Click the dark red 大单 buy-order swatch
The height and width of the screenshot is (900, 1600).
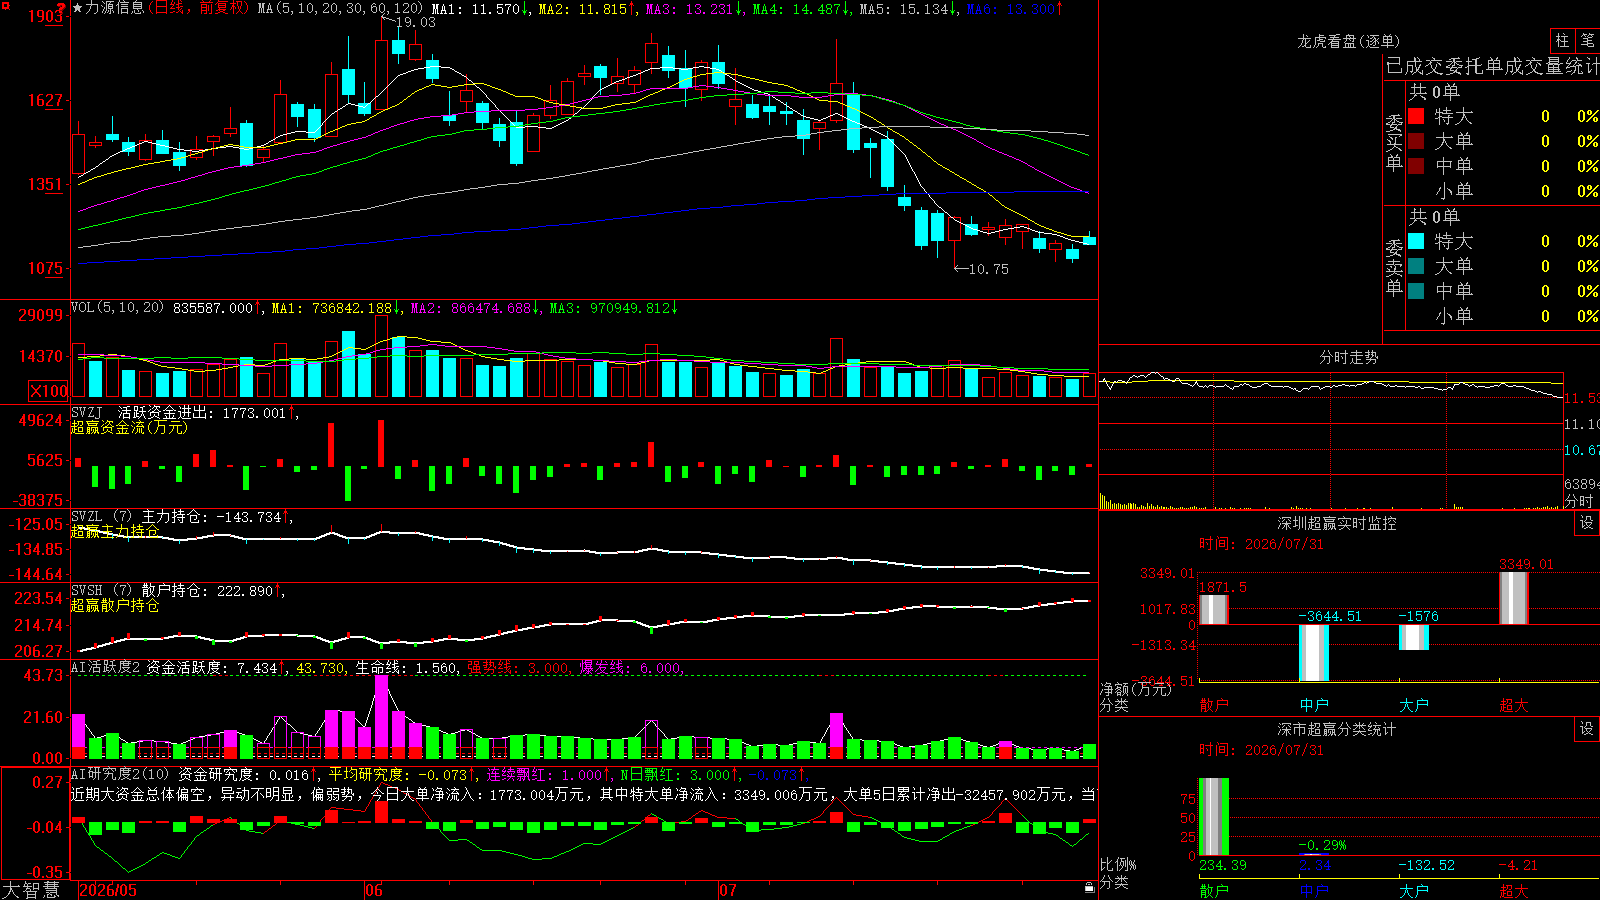point(1416,141)
